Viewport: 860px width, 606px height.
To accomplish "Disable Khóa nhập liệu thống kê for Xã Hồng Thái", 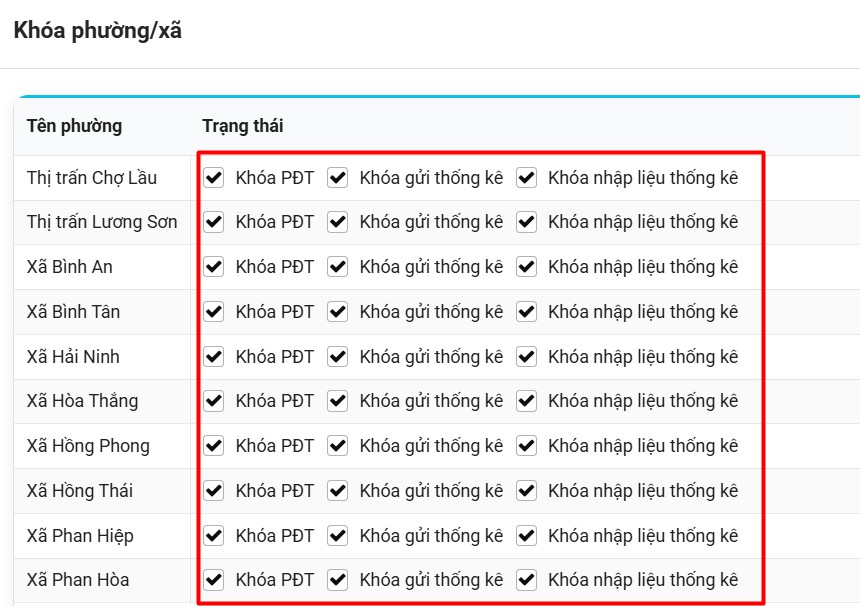I will click(526, 491).
